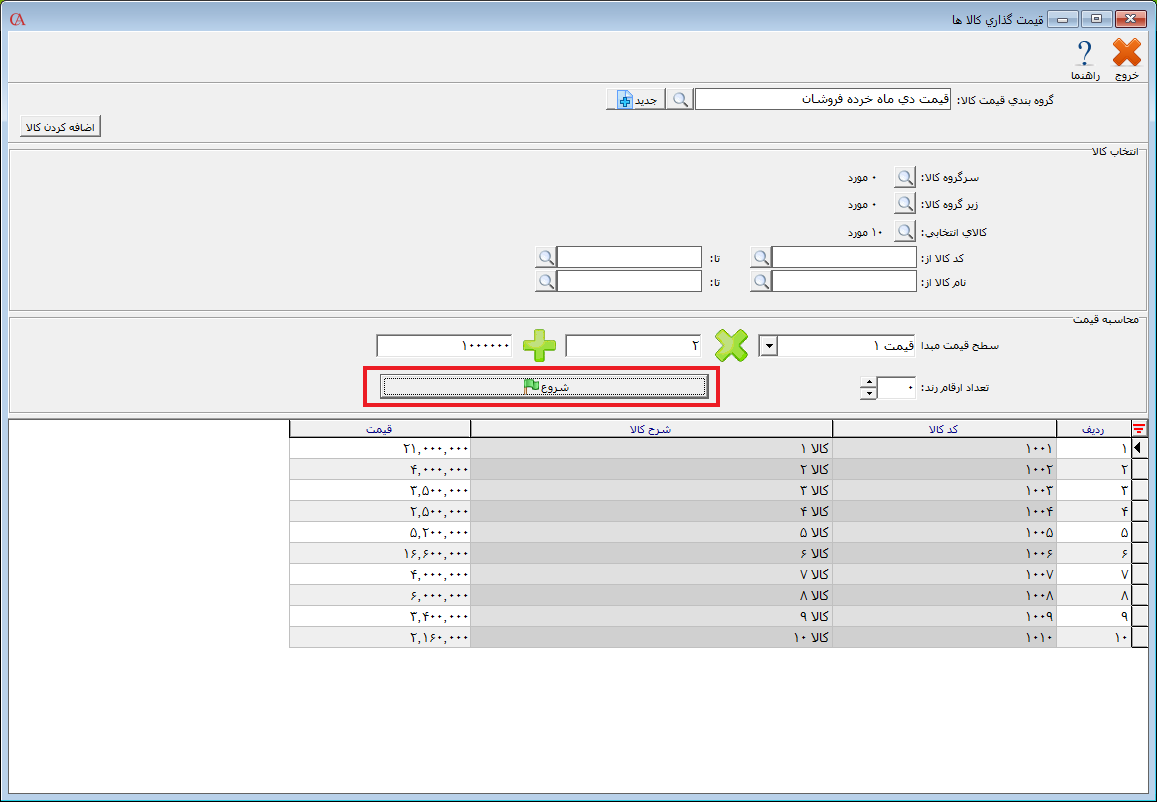Click the product code (کد کالا) column header
The width and height of the screenshot is (1157, 802).
pos(944,429)
